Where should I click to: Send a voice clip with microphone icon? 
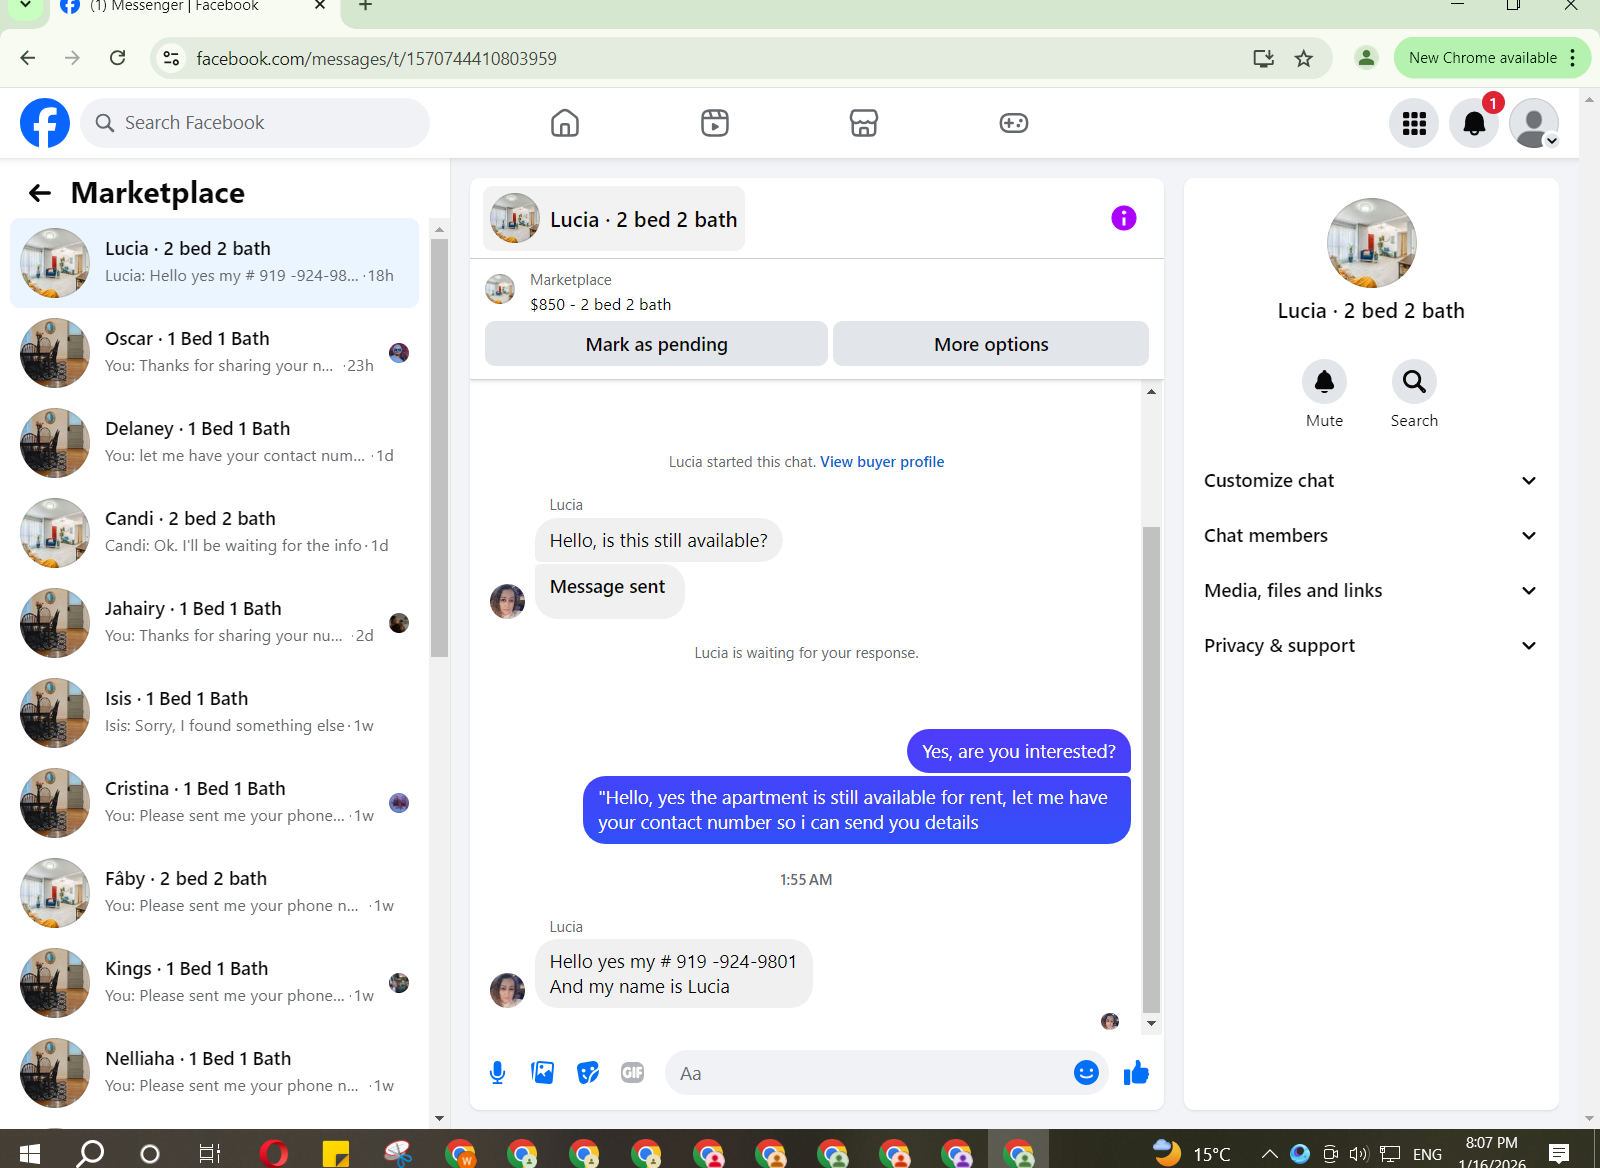click(x=497, y=1073)
